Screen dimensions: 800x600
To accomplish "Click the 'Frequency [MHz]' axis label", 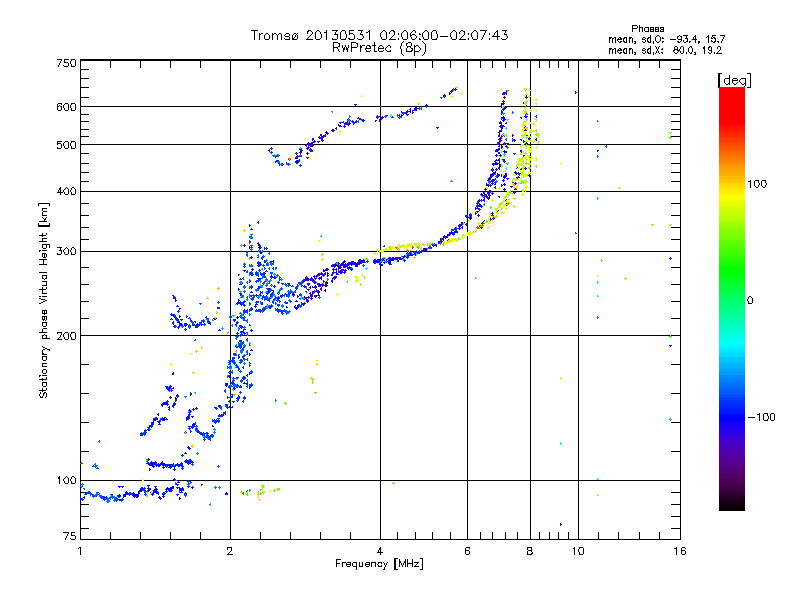I will [x=379, y=564].
